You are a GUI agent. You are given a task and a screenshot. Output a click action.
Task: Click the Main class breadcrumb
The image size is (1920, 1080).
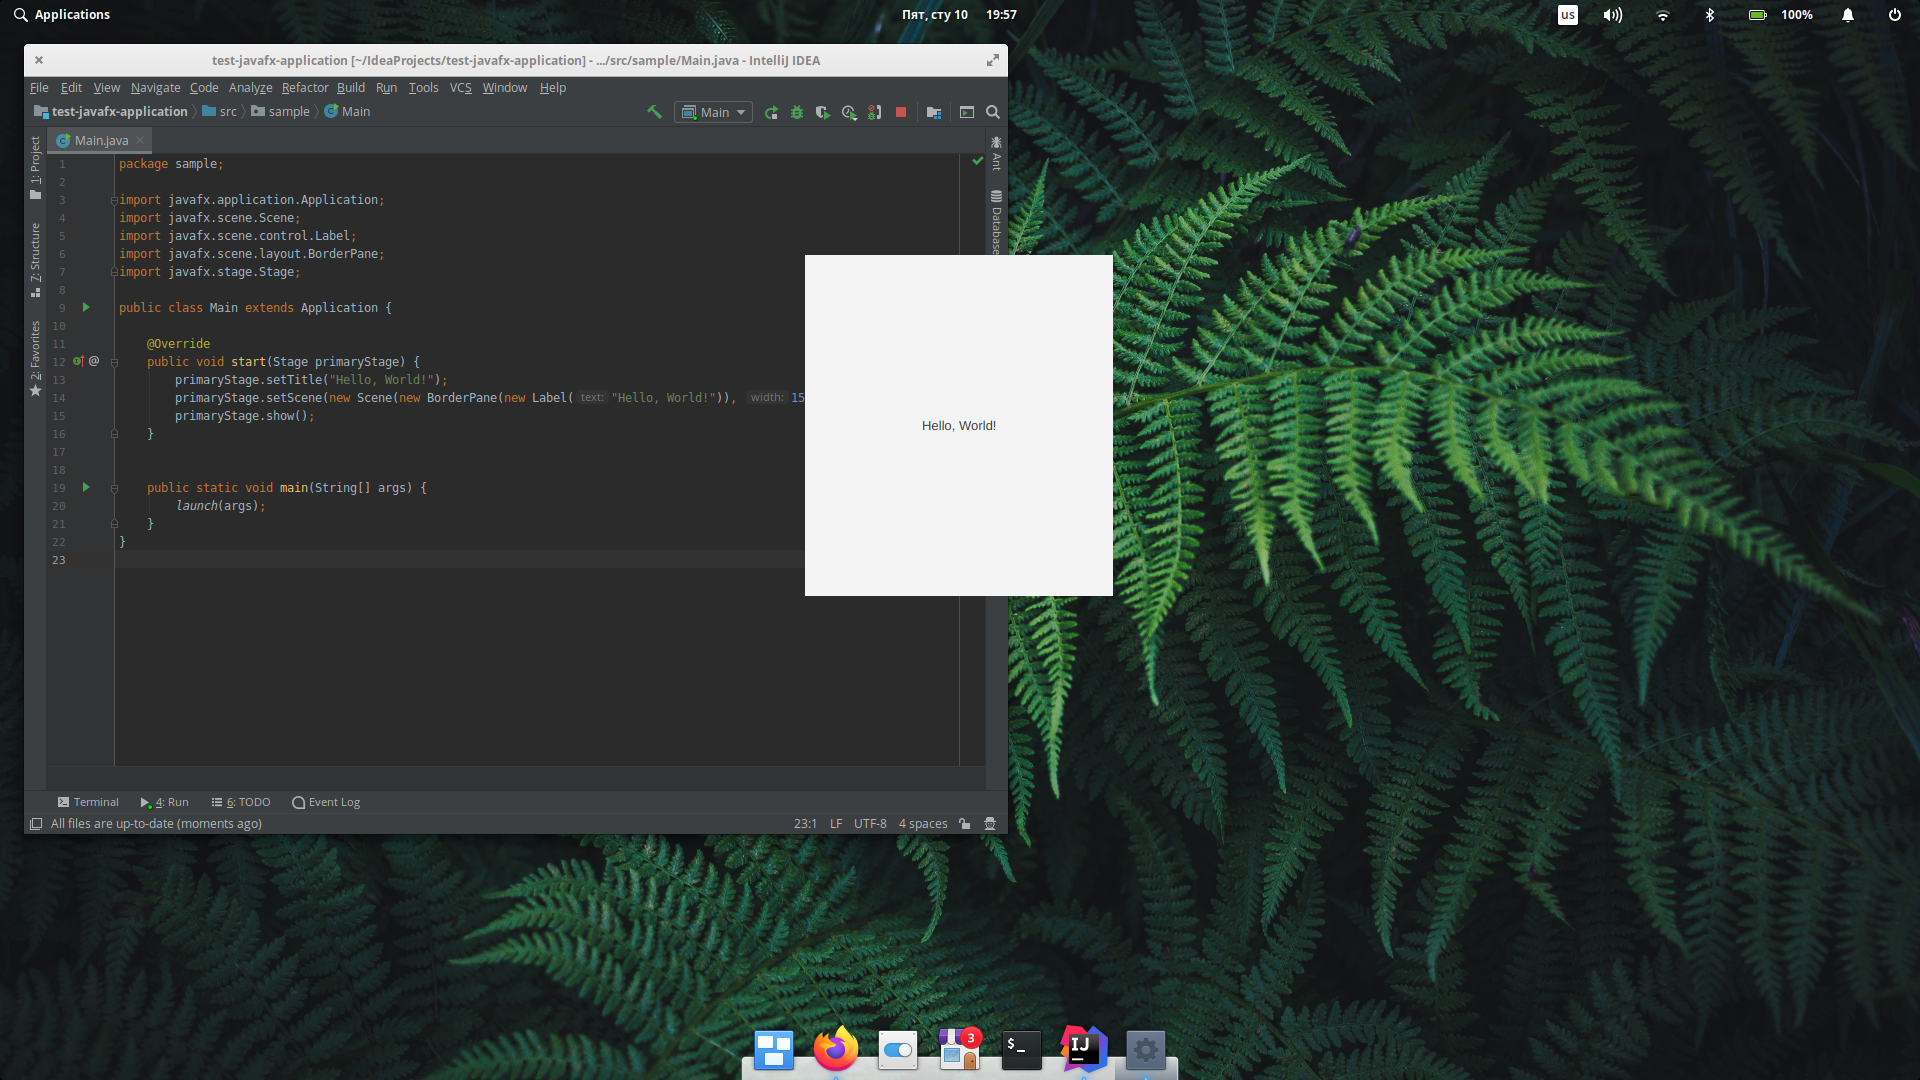(347, 112)
